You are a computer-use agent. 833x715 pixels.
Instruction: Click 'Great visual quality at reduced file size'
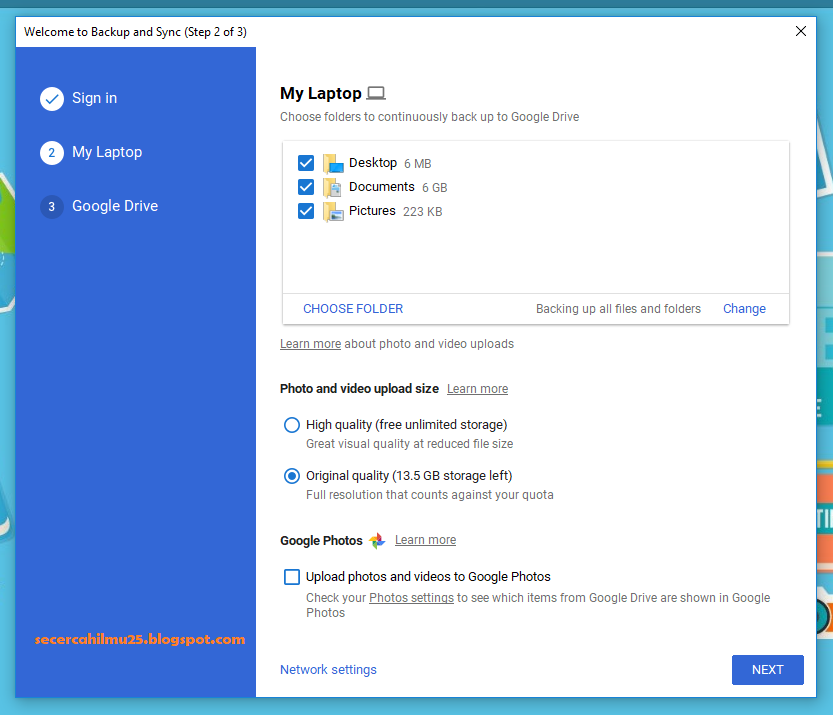(x=410, y=444)
